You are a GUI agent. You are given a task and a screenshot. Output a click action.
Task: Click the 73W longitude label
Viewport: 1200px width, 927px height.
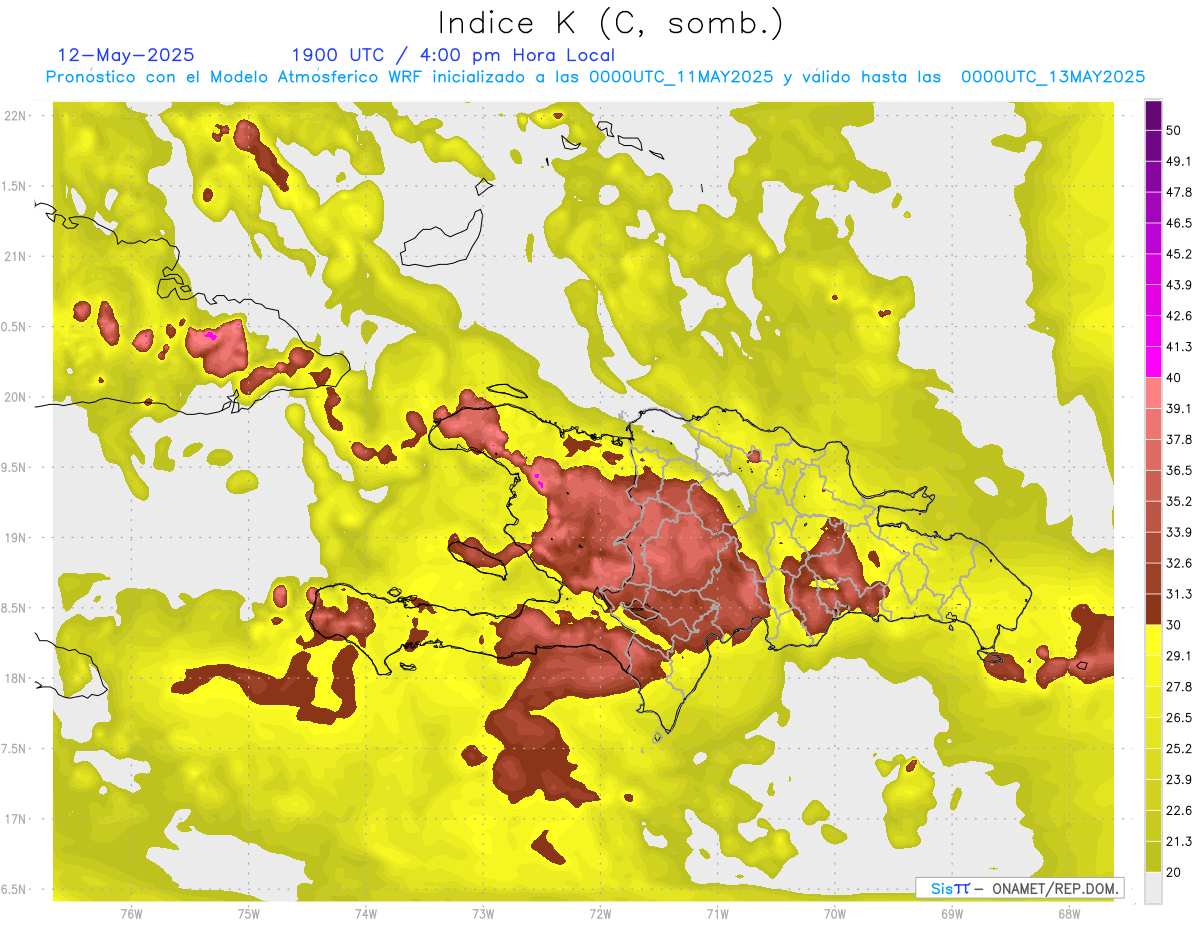pyautogui.click(x=483, y=913)
